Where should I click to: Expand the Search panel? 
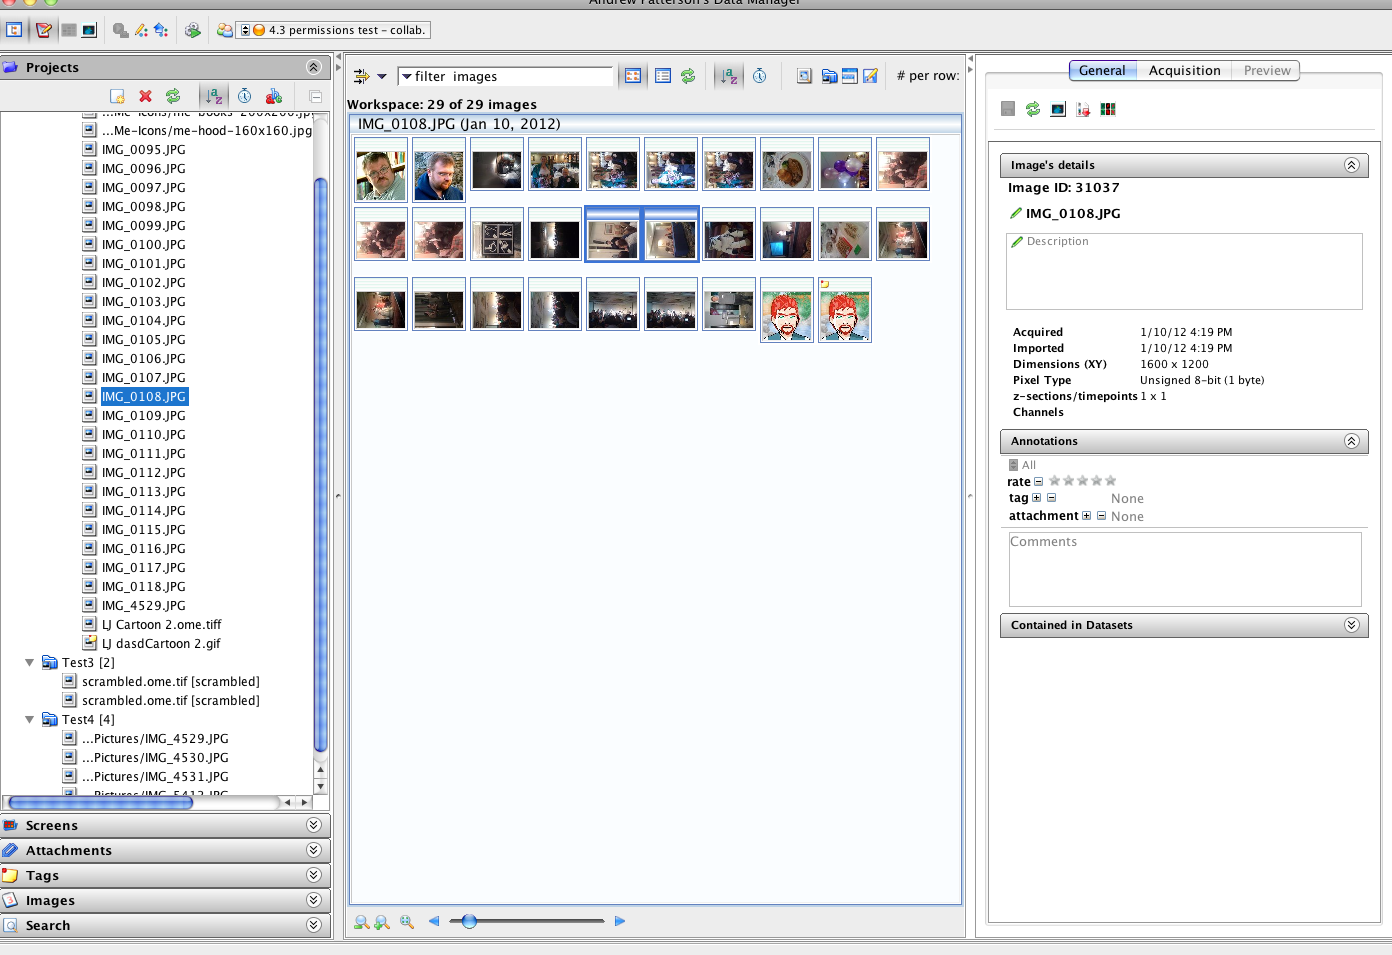(x=313, y=925)
